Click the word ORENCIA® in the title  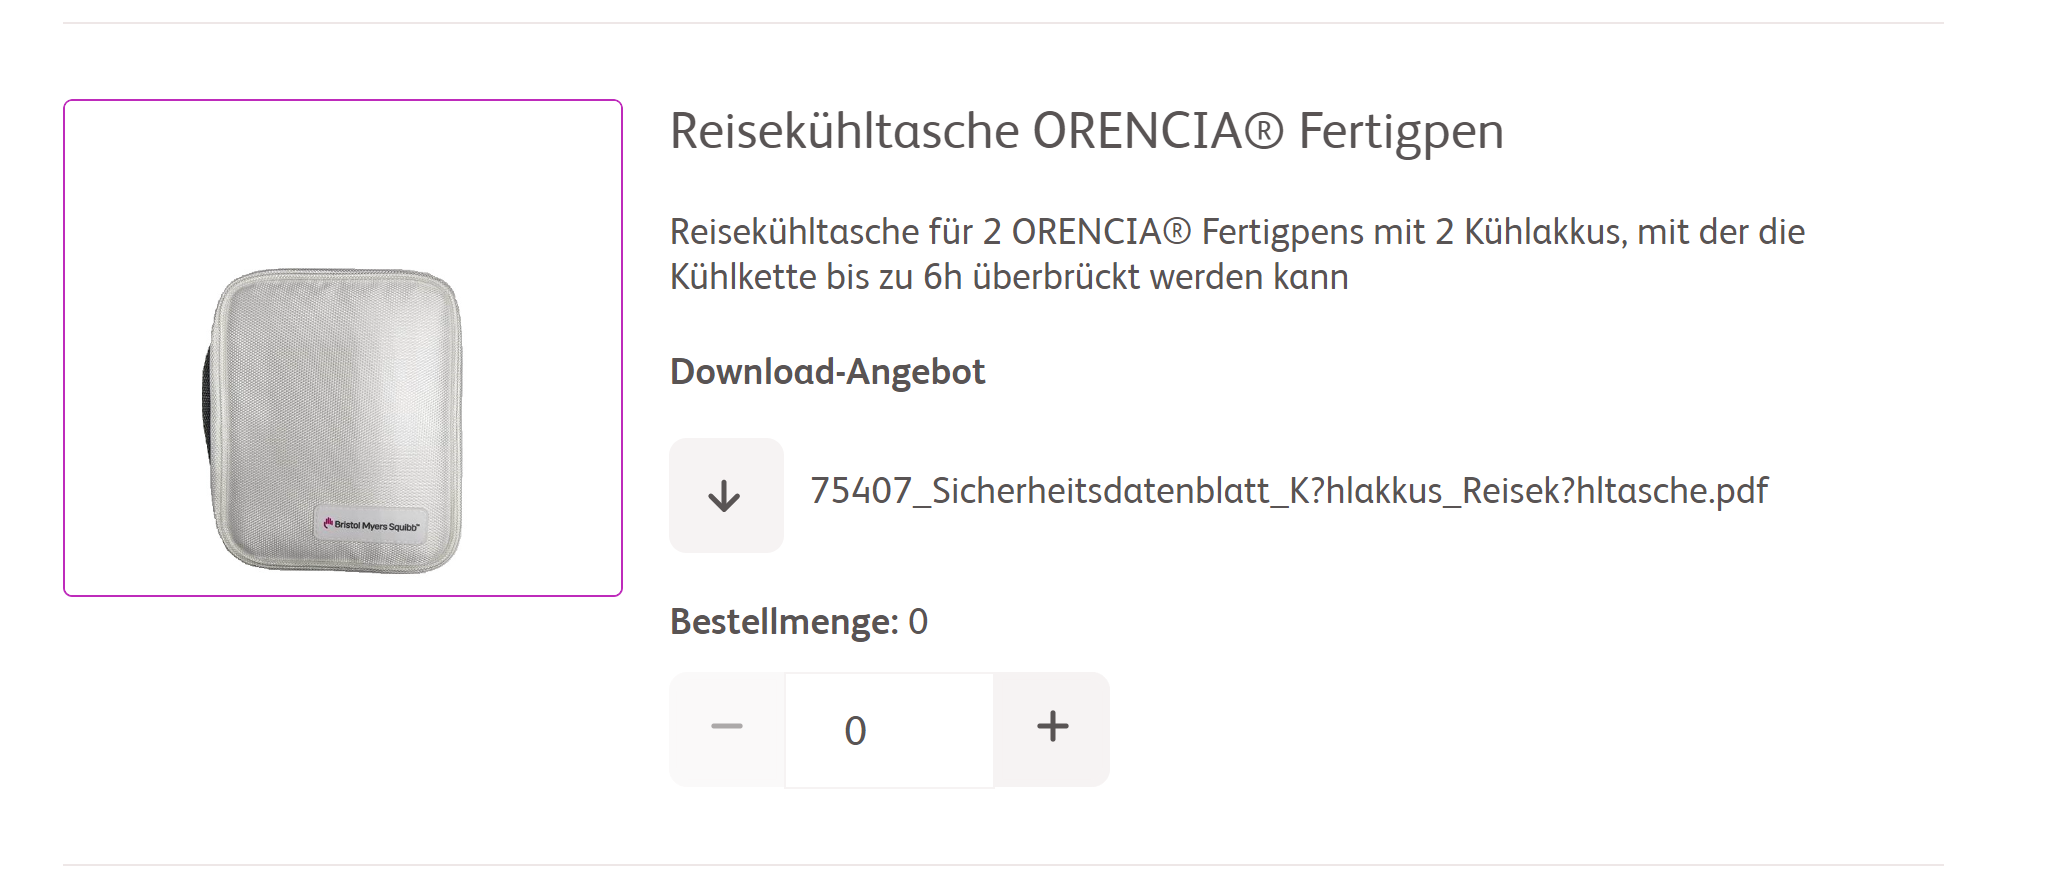(1157, 131)
